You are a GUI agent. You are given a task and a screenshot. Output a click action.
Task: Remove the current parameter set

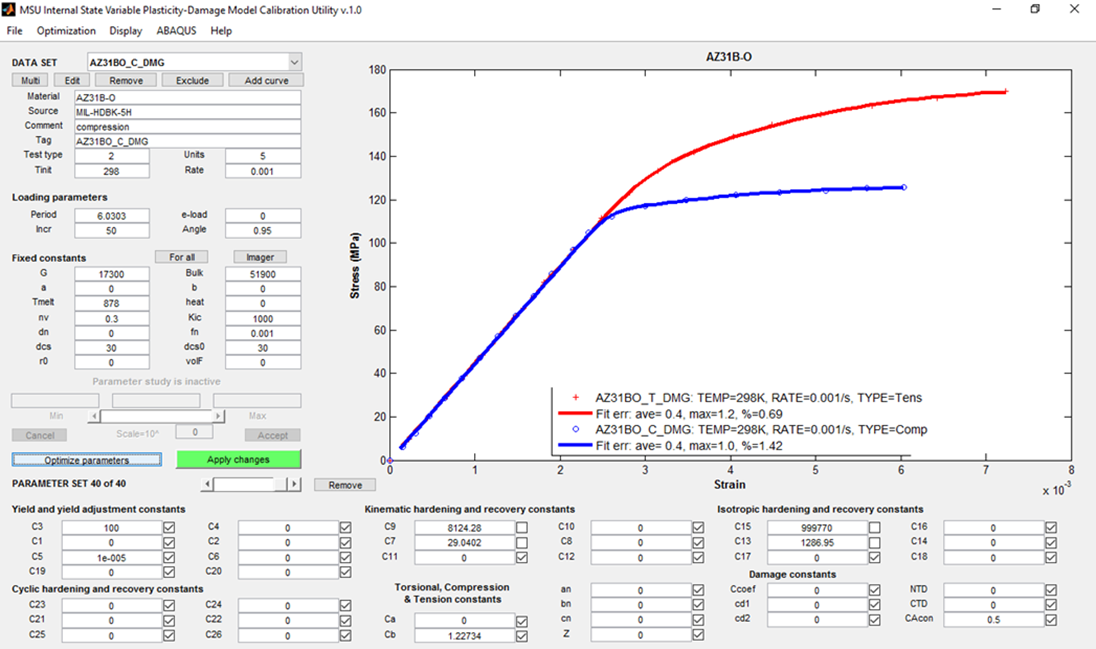345,484
